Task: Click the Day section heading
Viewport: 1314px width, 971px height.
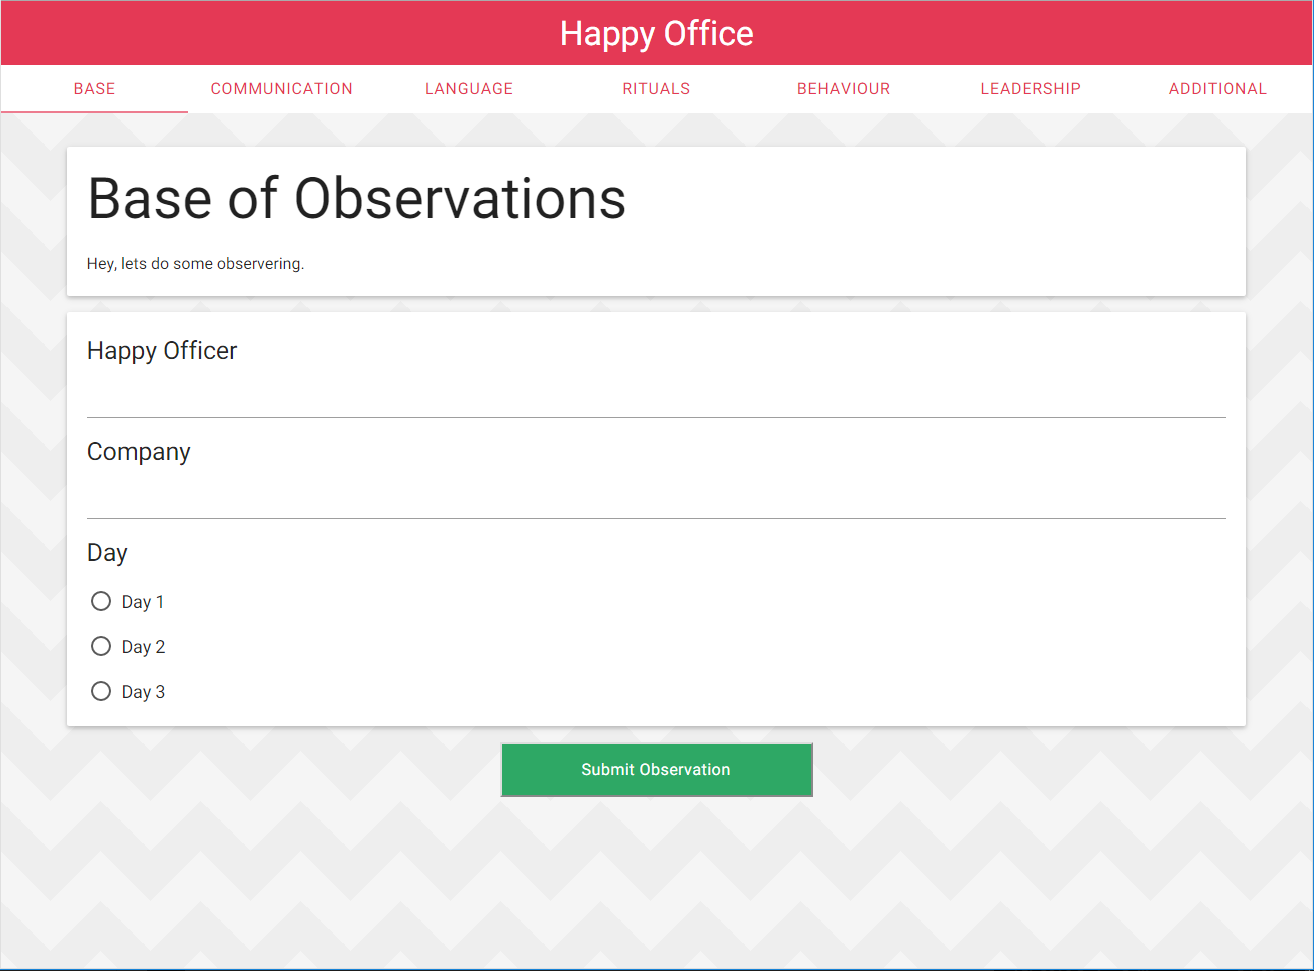Action: pyautogui.click(x=107, y=553)
